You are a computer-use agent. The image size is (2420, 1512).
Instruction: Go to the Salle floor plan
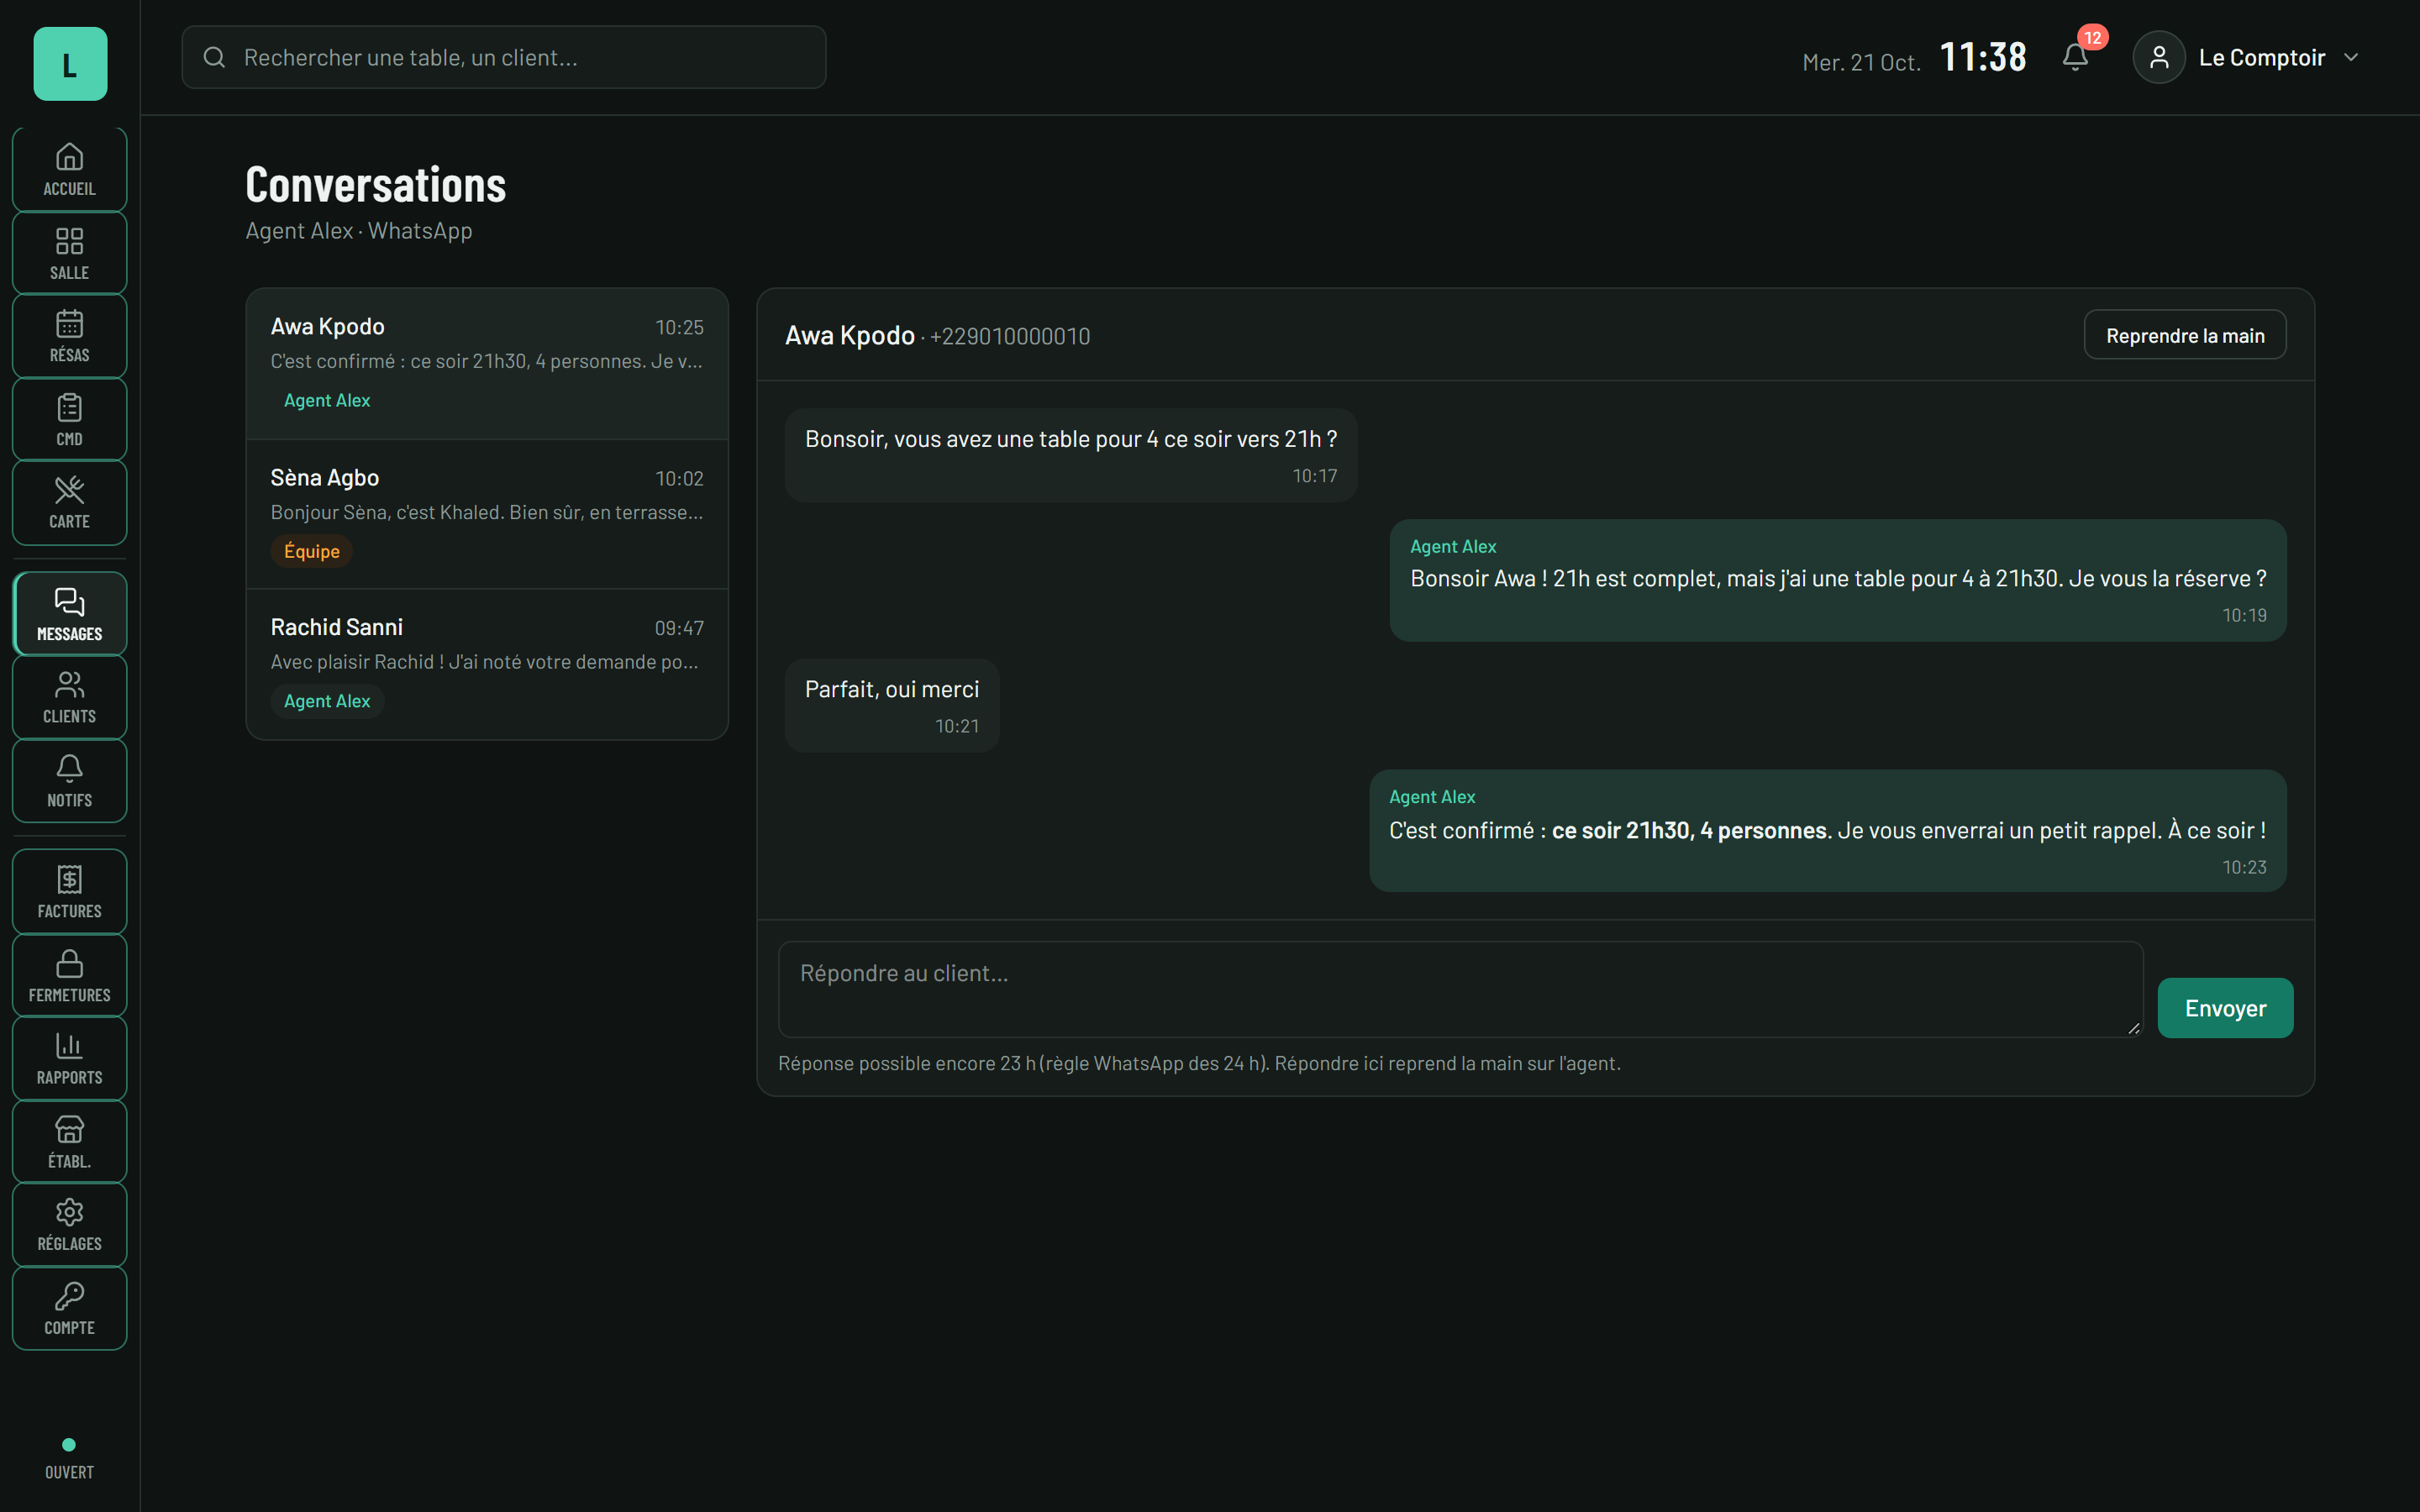(x=69, y=253)
